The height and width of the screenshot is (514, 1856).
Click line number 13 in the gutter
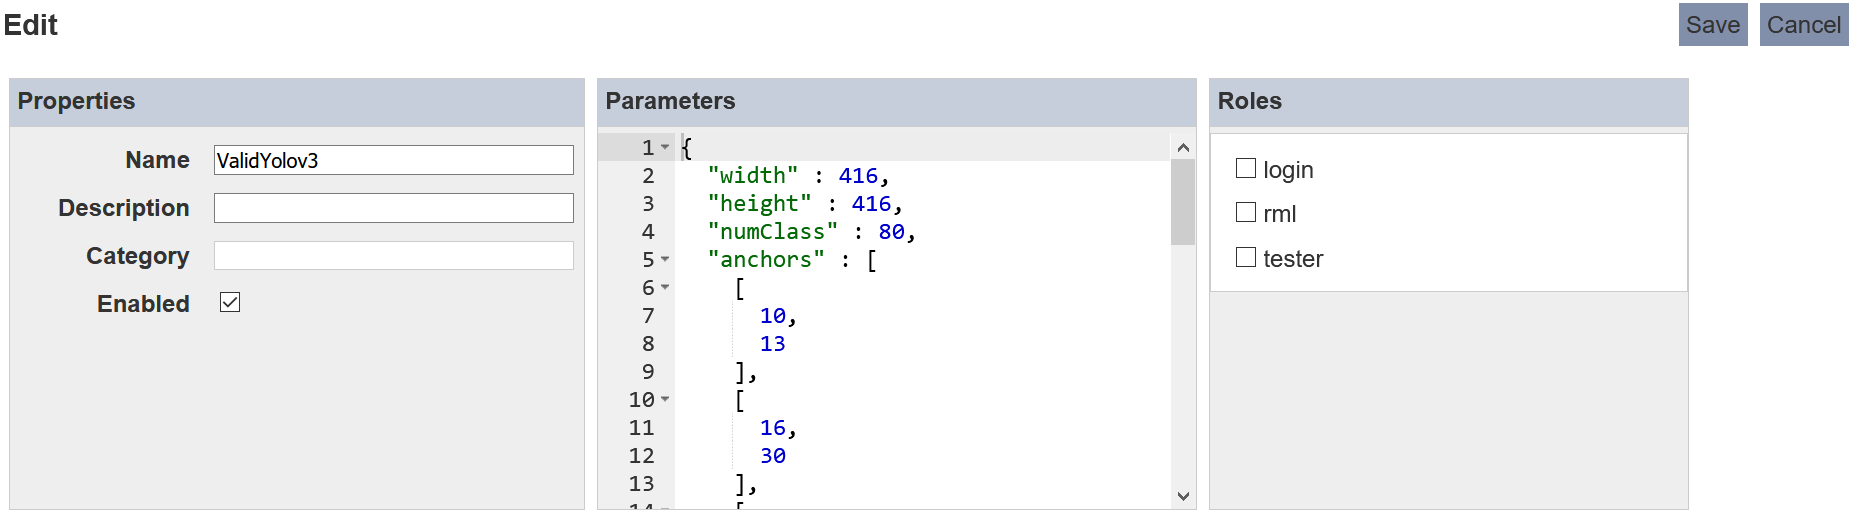[641, 483]
